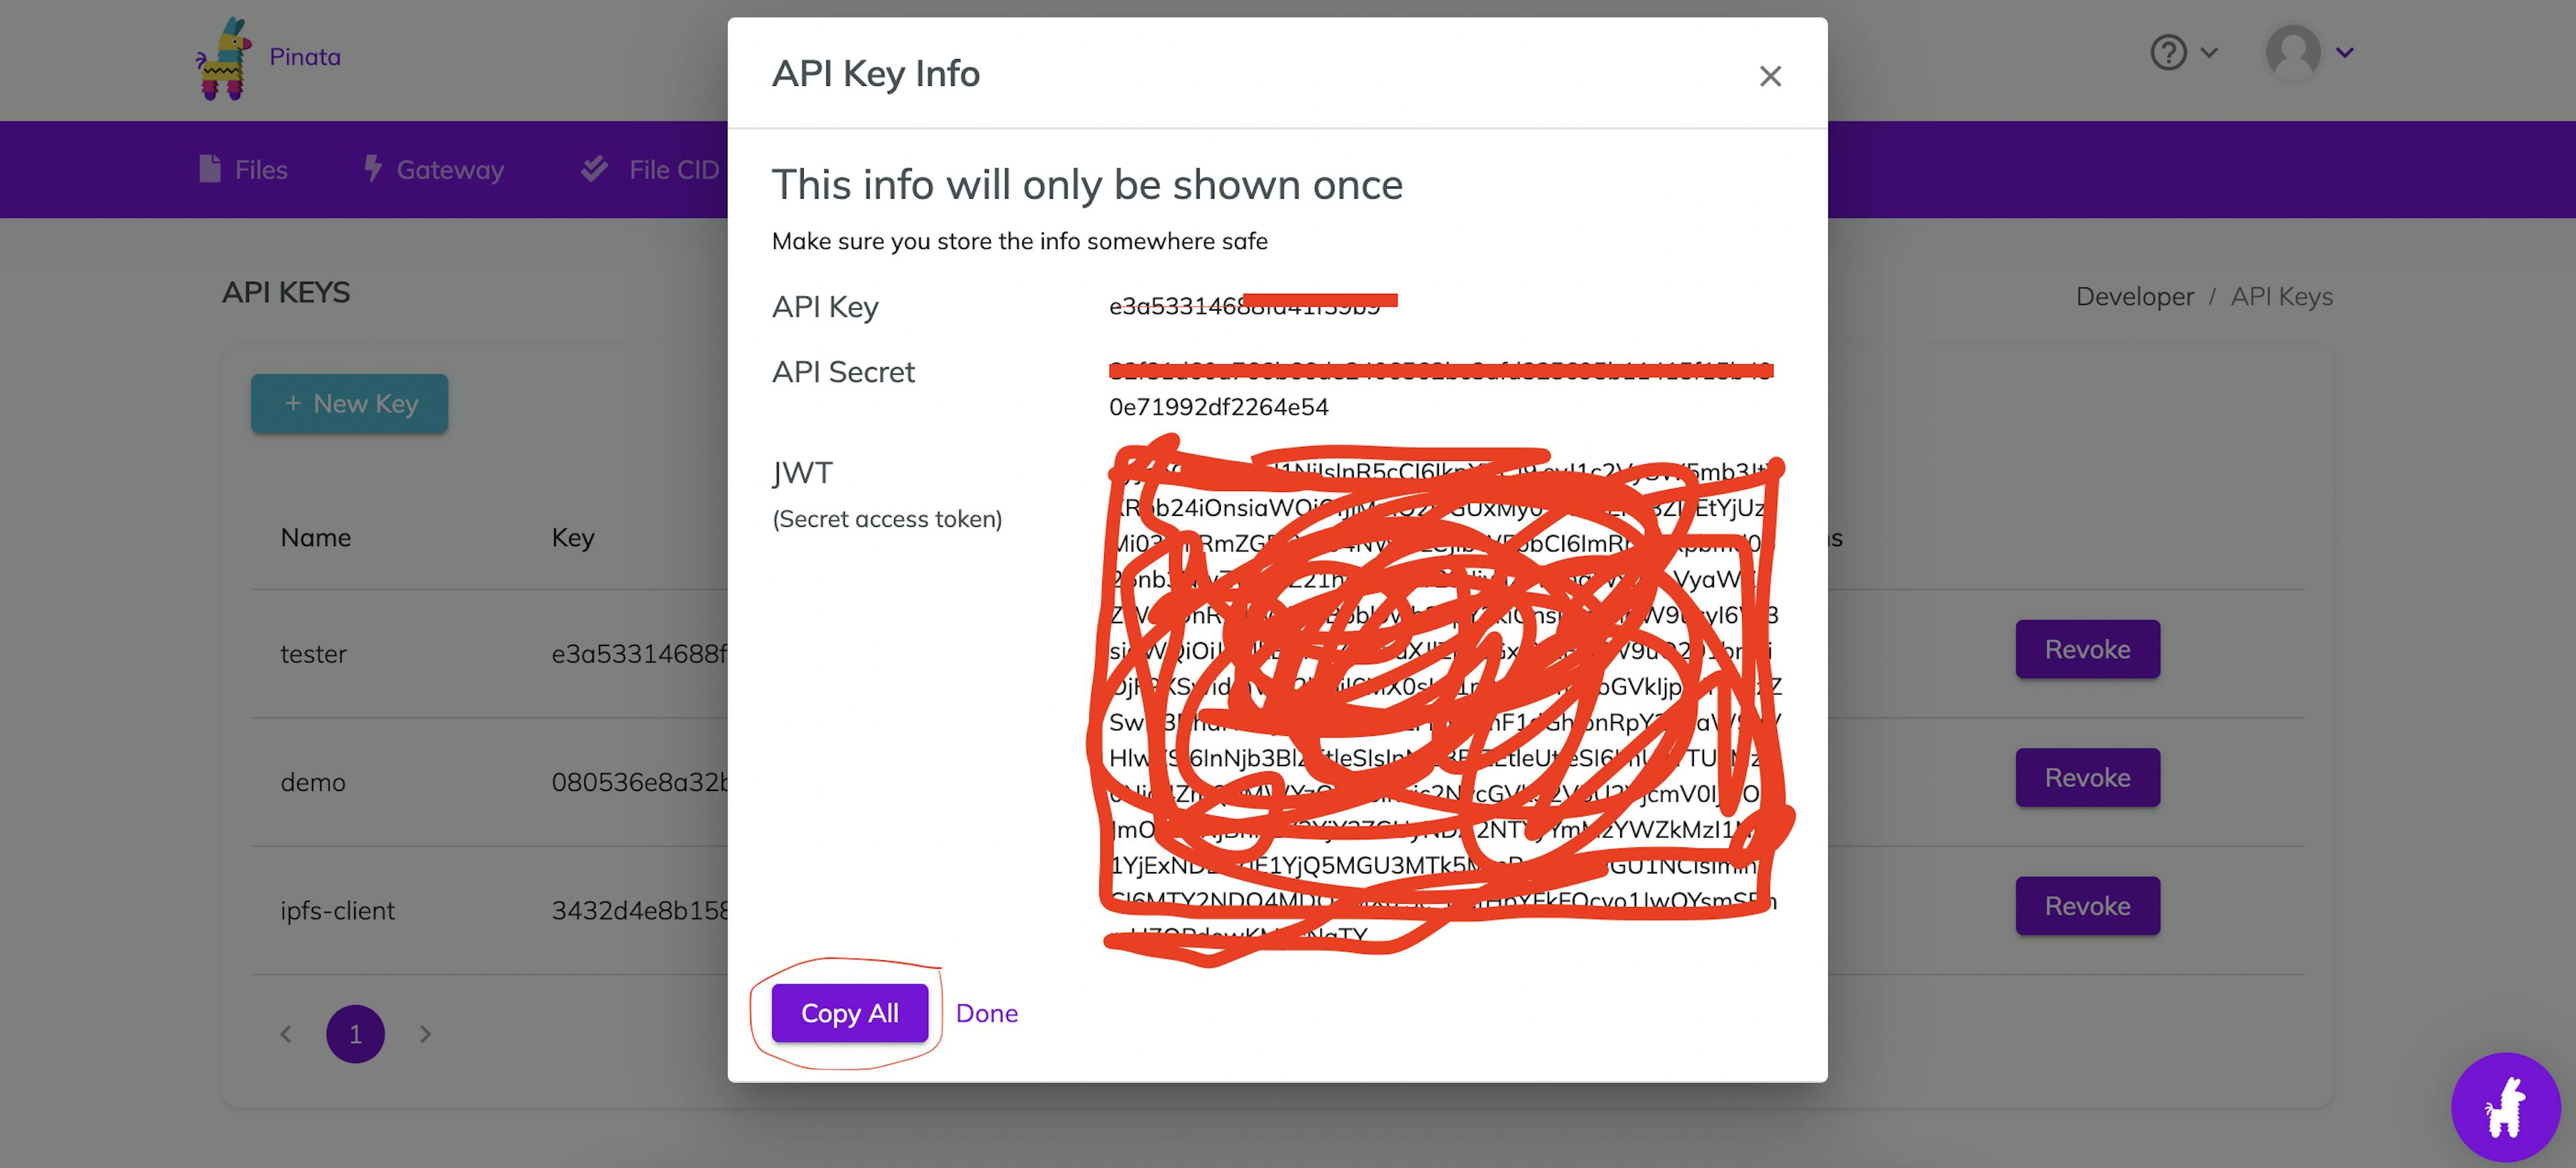This screenshot has height=1168, width=2576.
Task: Click Revoke for demo key
Action: [x=2086, y=777]
